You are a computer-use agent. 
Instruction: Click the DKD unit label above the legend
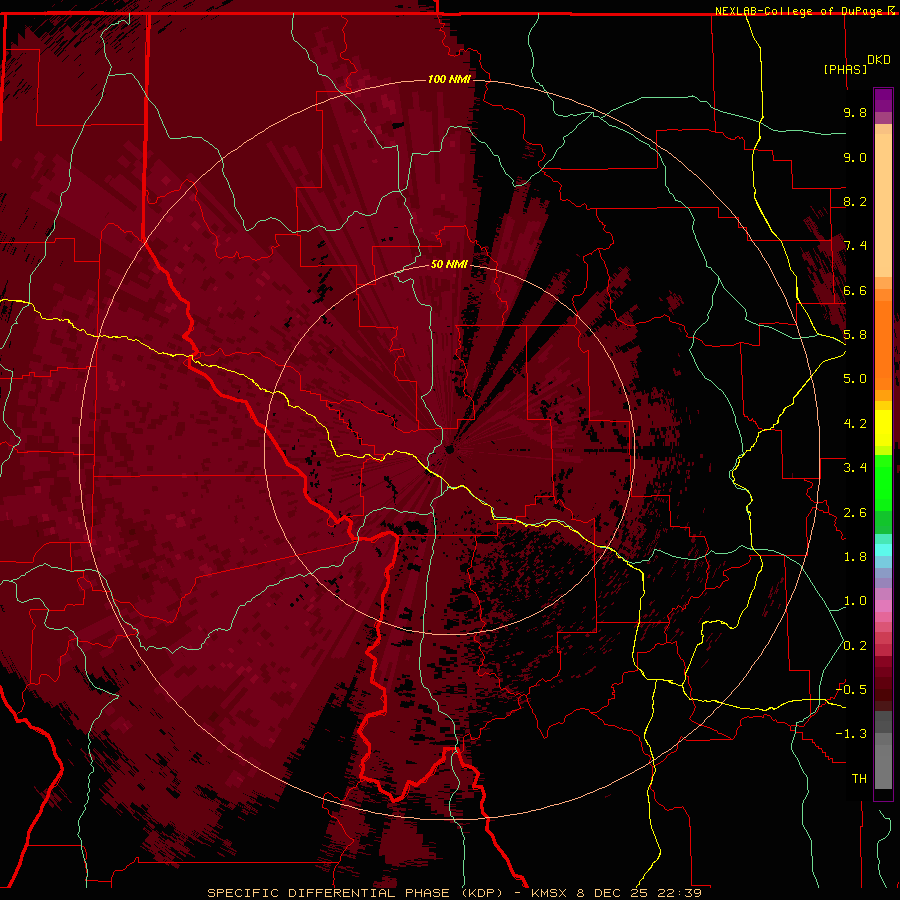878,60
